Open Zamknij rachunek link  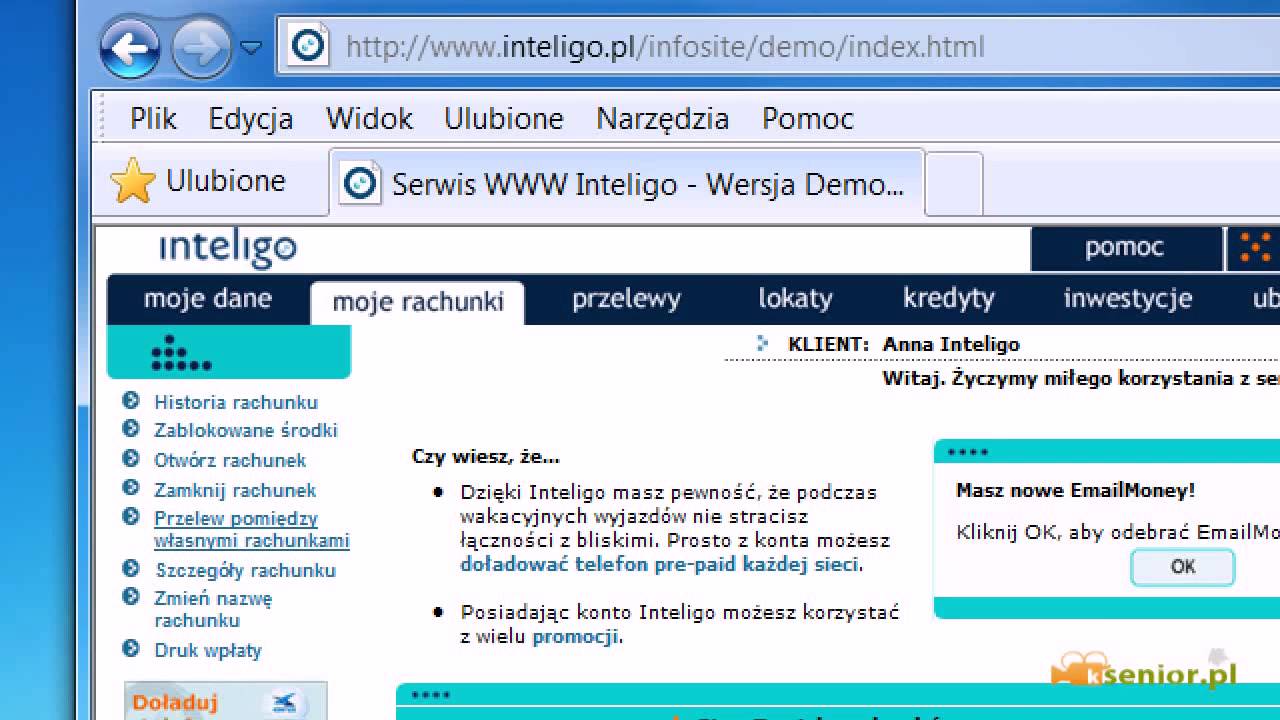[235, 490]
